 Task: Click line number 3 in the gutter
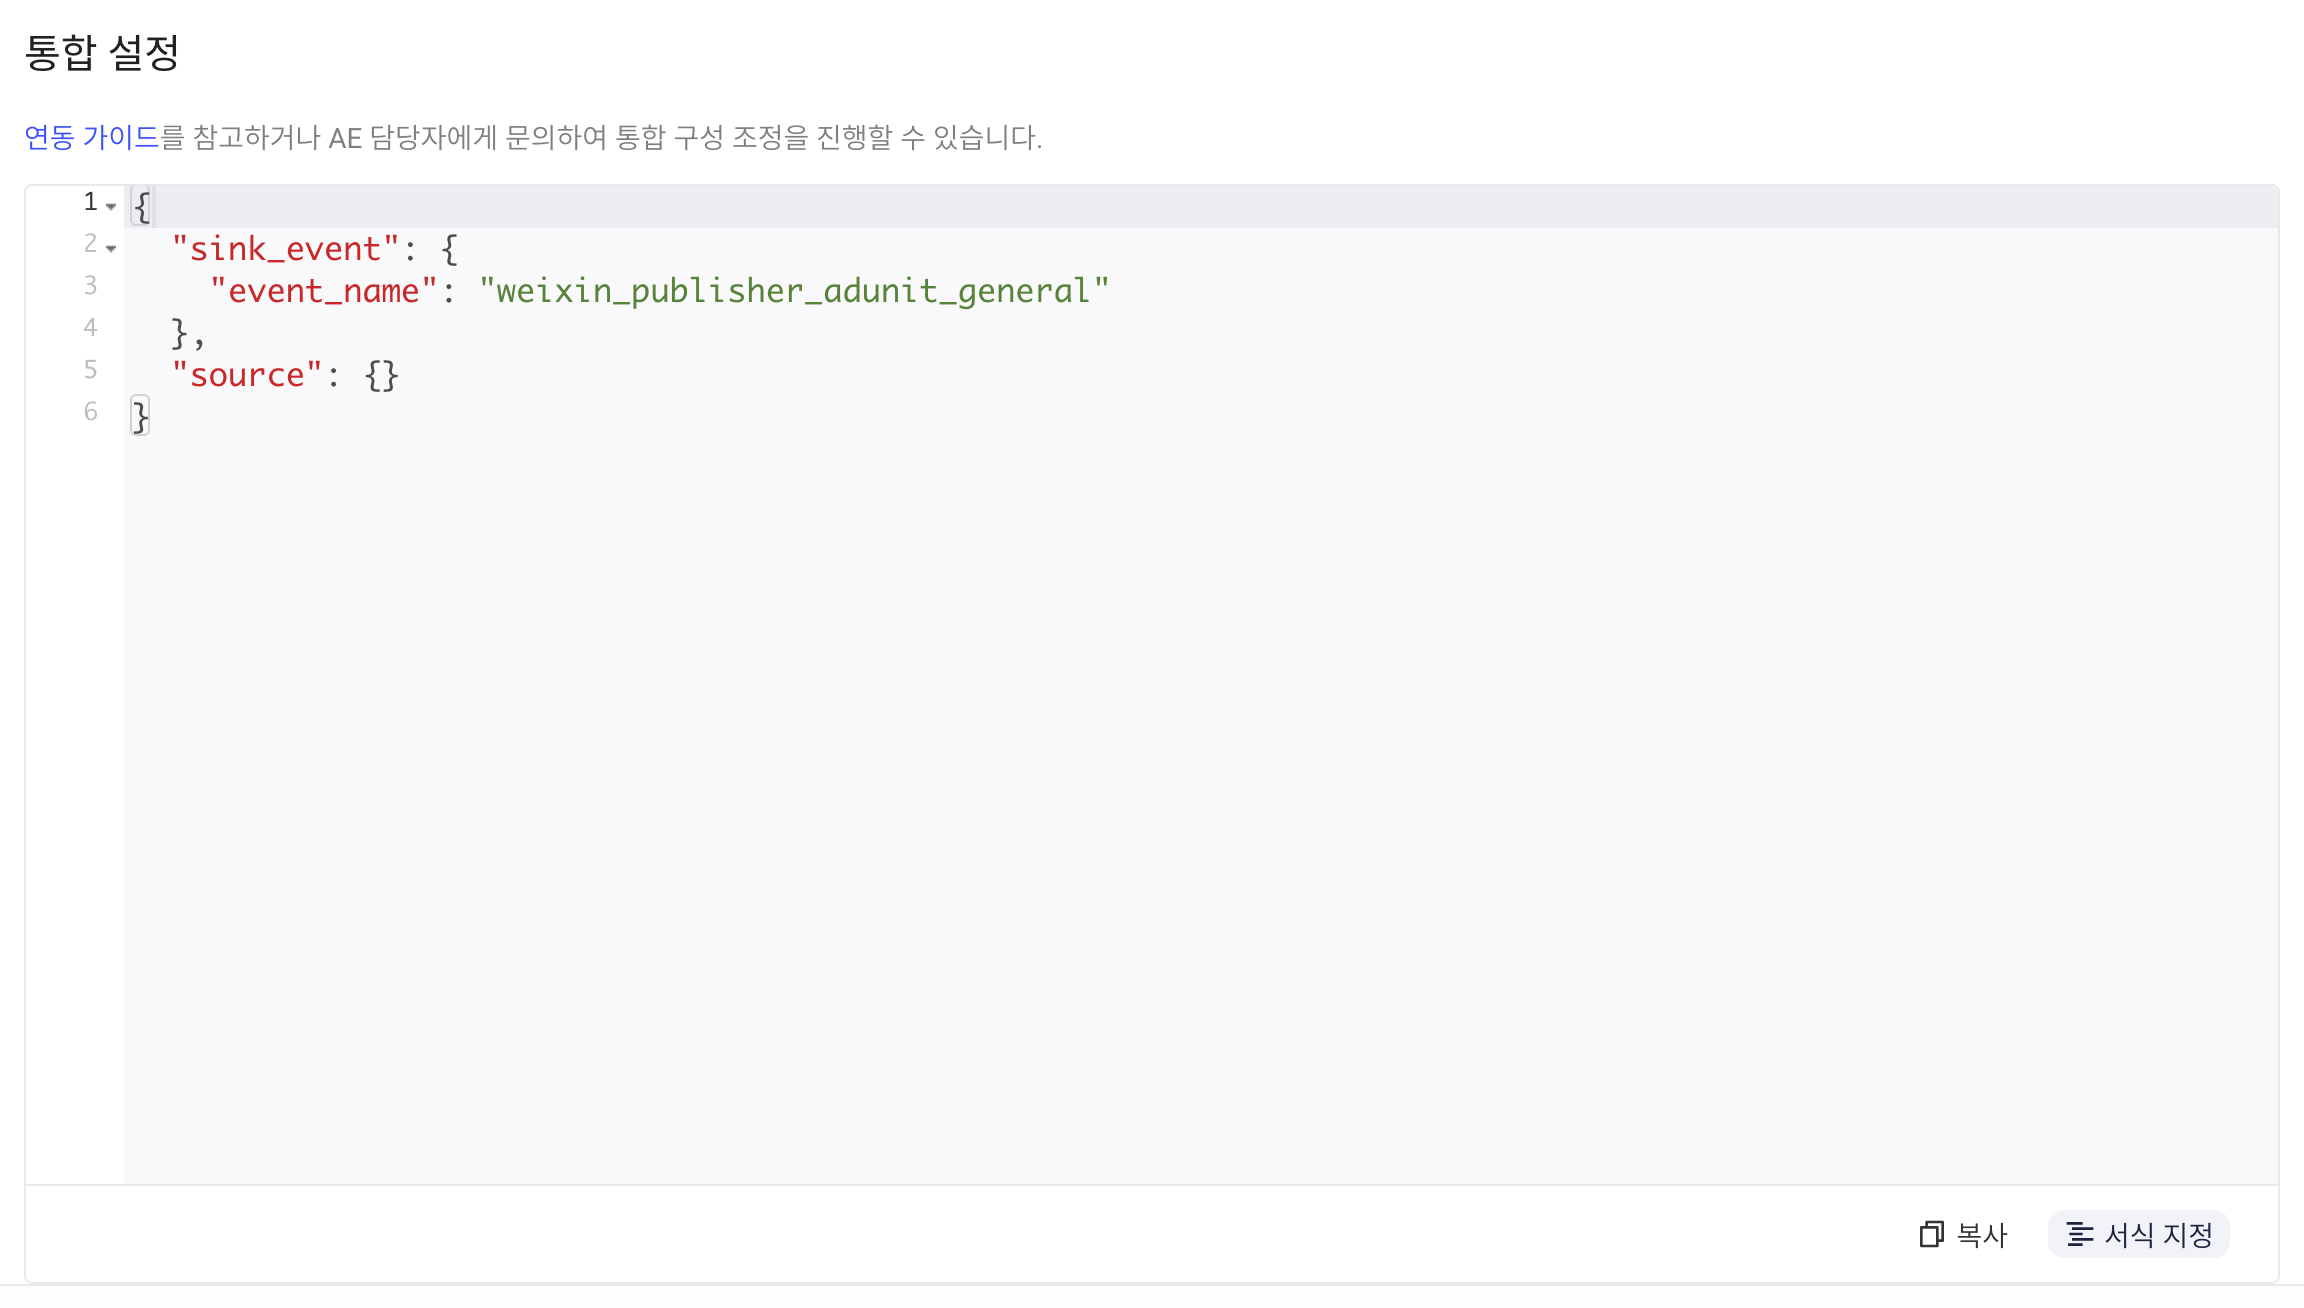pyautogui.click(x=90, y=286)
